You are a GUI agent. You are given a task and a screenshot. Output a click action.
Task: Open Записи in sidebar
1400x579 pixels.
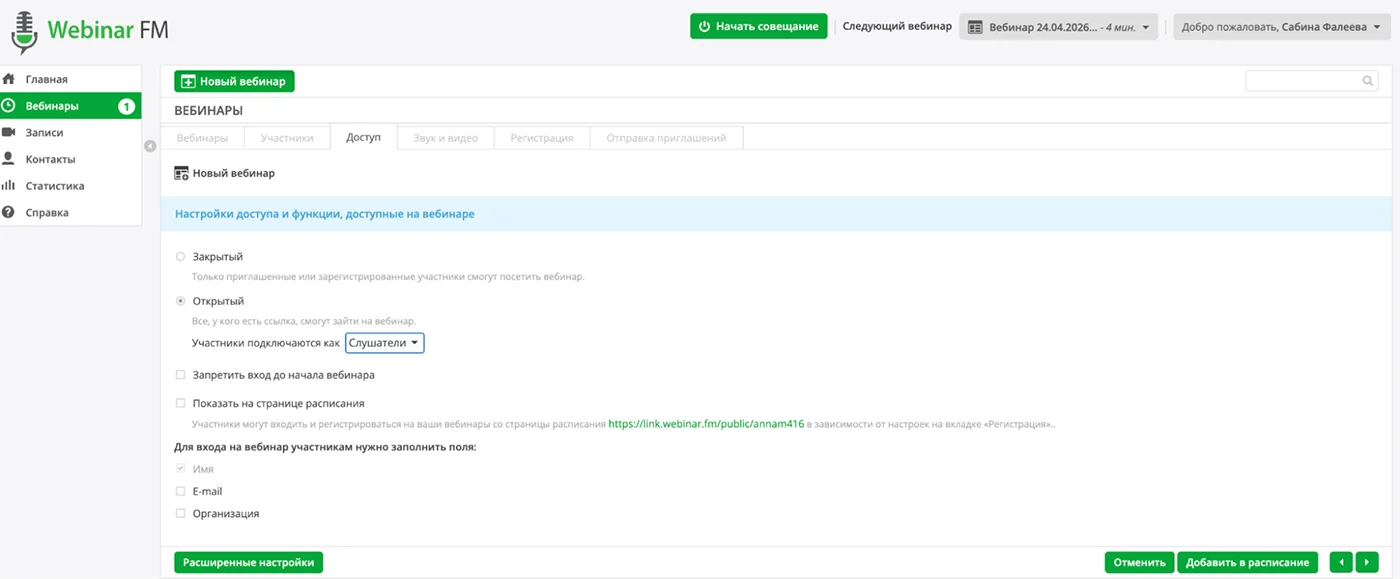71,132
